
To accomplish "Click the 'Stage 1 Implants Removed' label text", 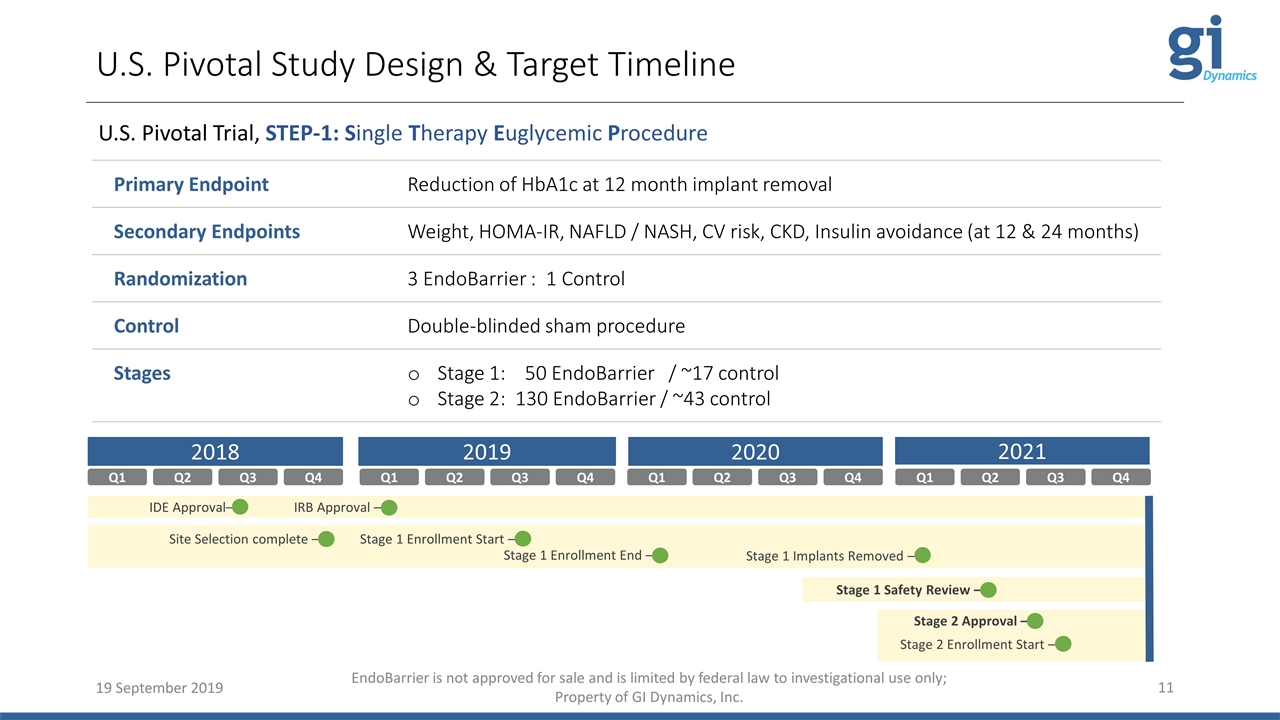I will point(825,557).
